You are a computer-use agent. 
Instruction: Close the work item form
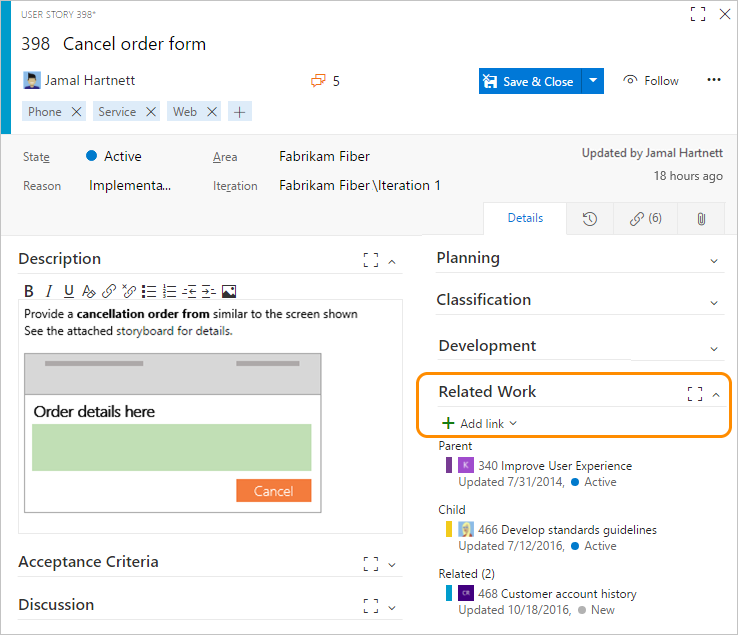click(x=725, y=14)
